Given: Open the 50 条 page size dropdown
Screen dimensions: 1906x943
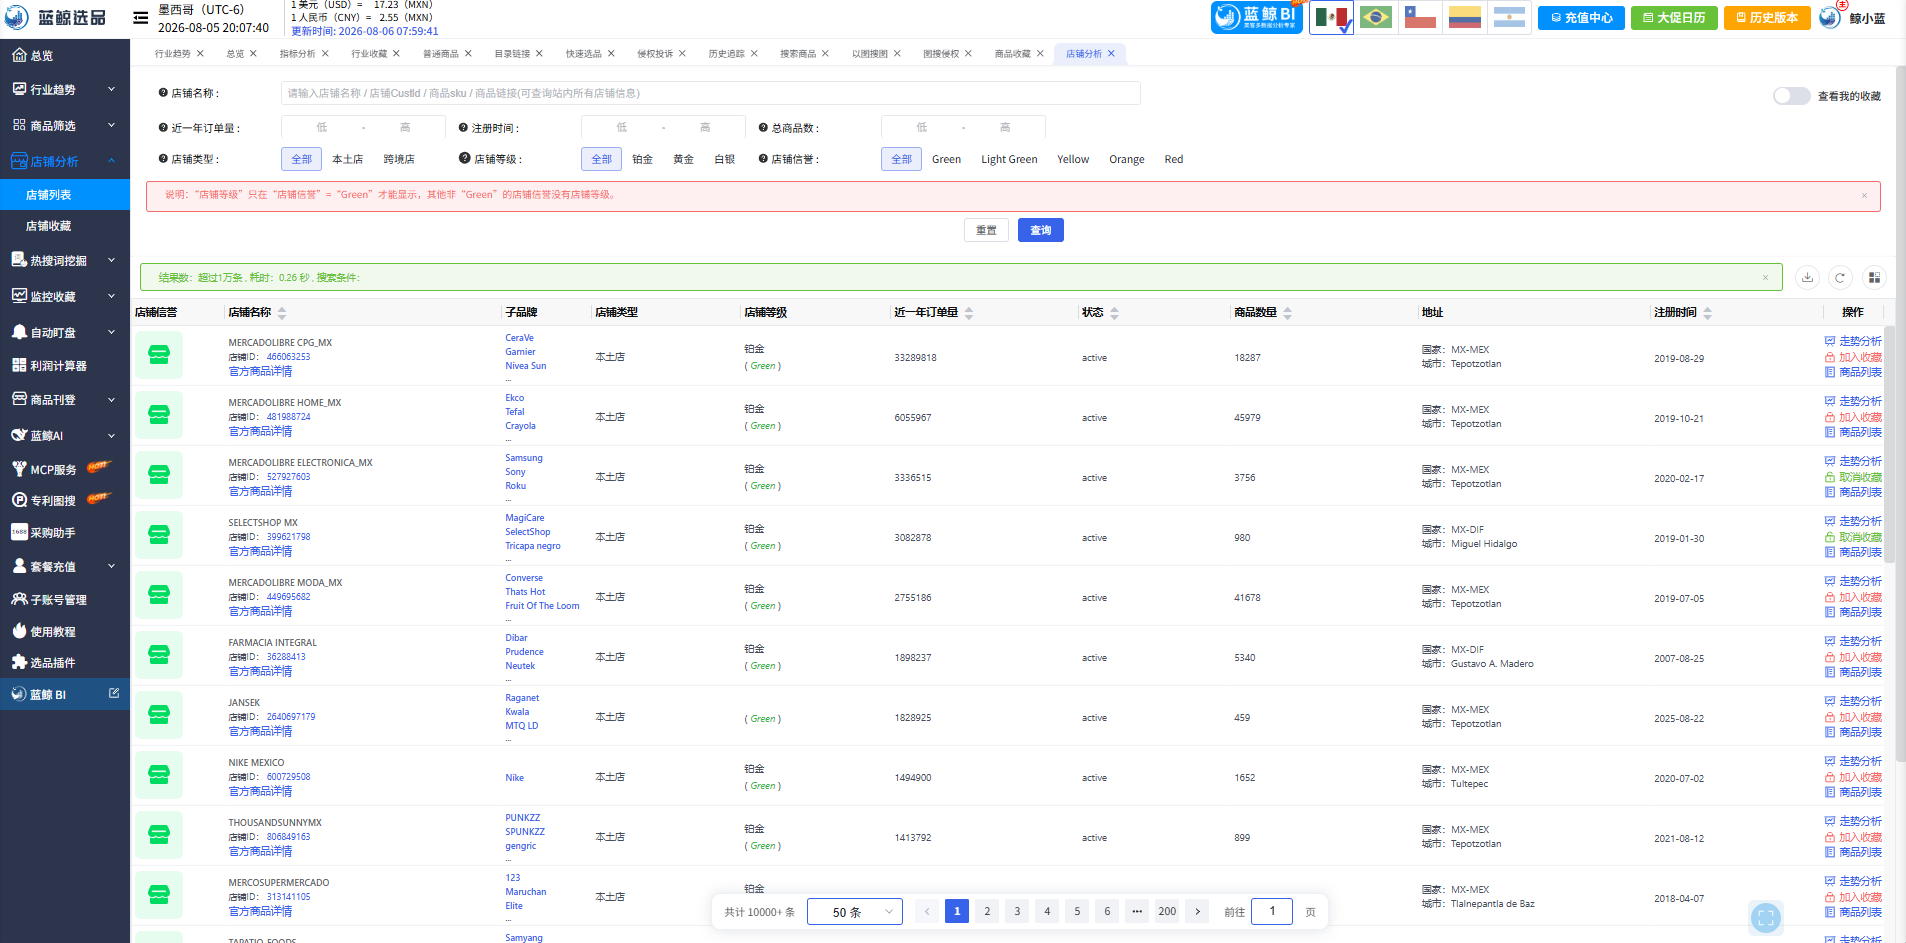Looking at the screenshot, I should click(855, 912).
